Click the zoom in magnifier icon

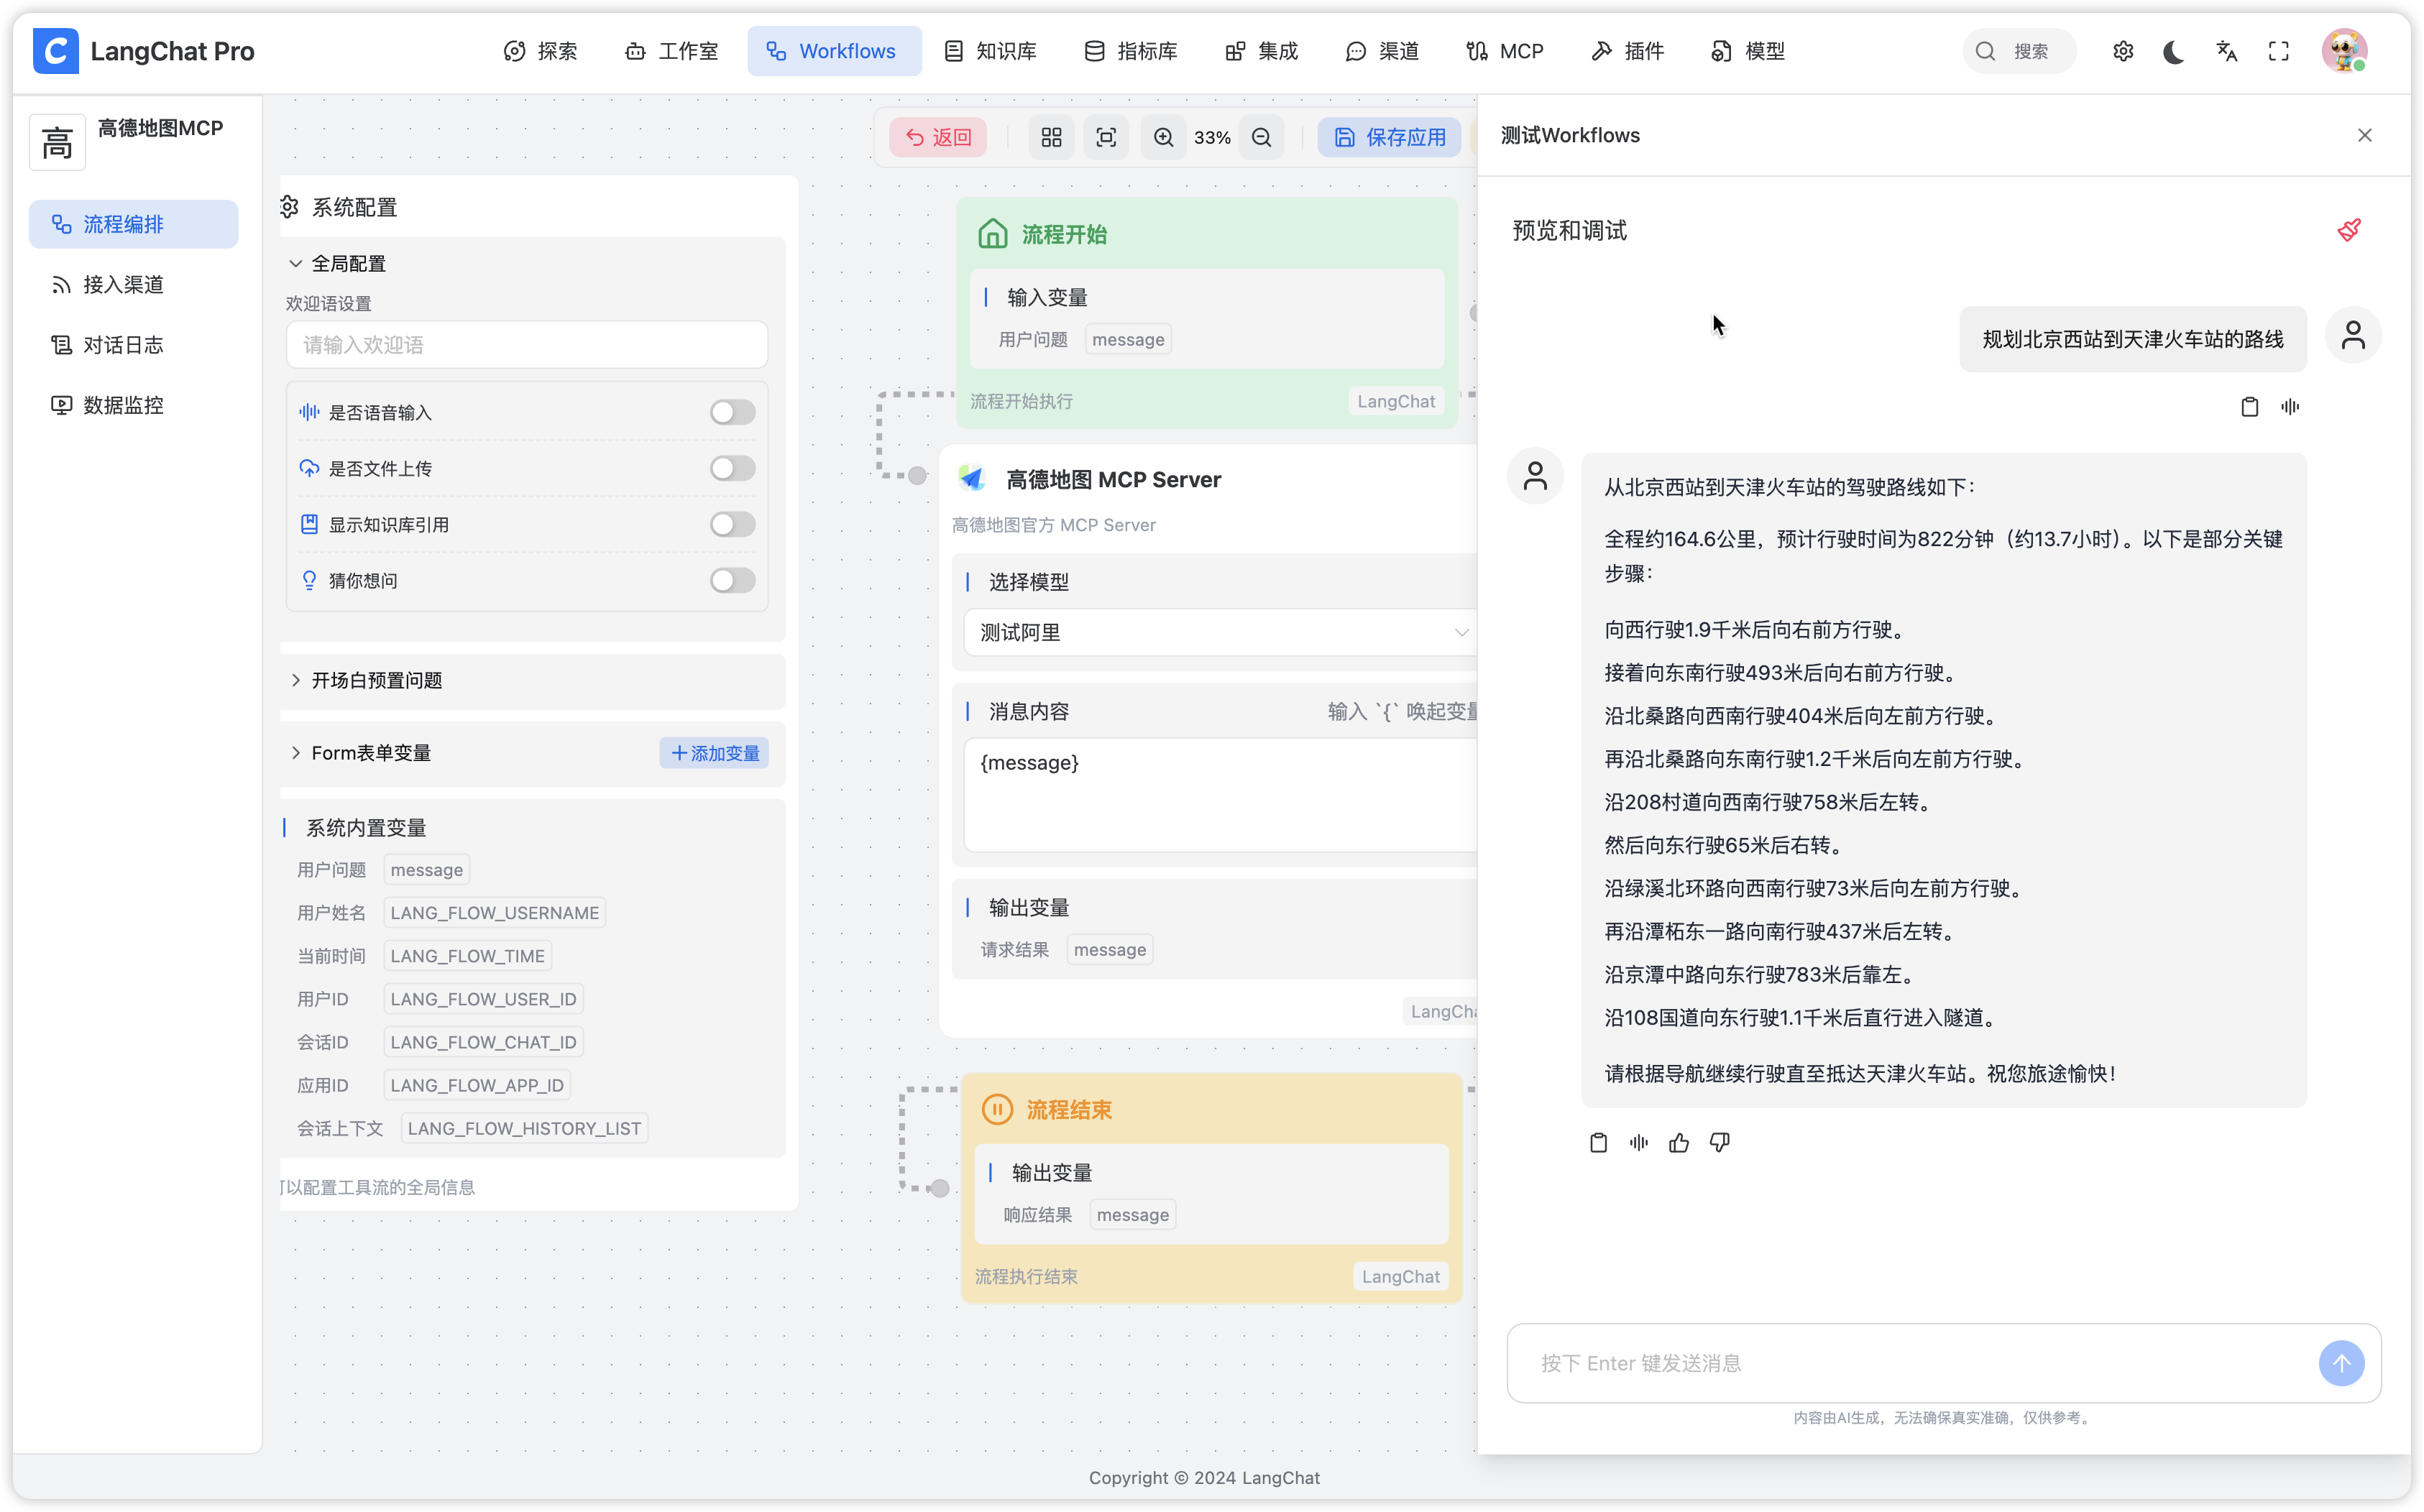1163,137
